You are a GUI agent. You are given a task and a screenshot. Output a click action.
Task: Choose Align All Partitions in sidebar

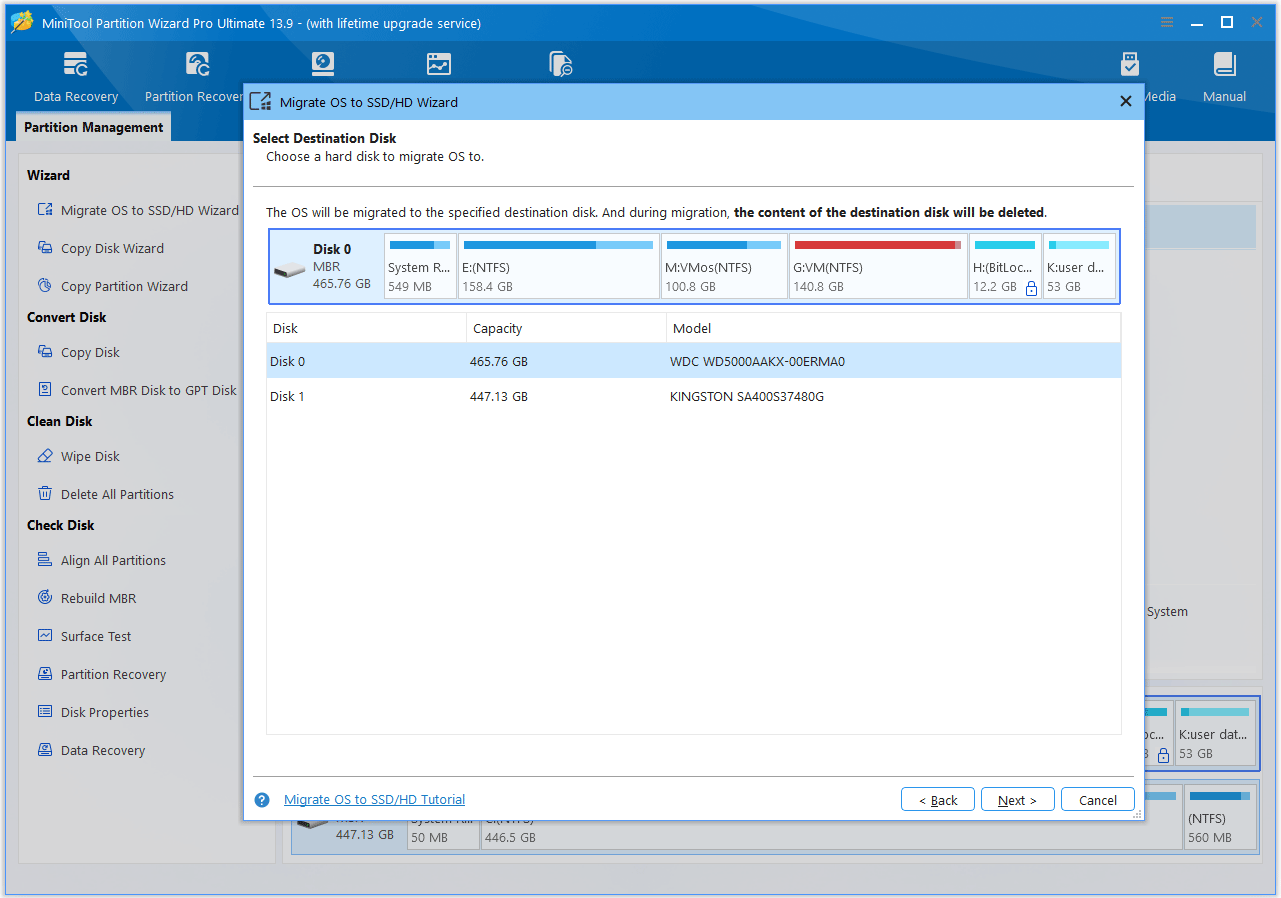tap(113, 560)
